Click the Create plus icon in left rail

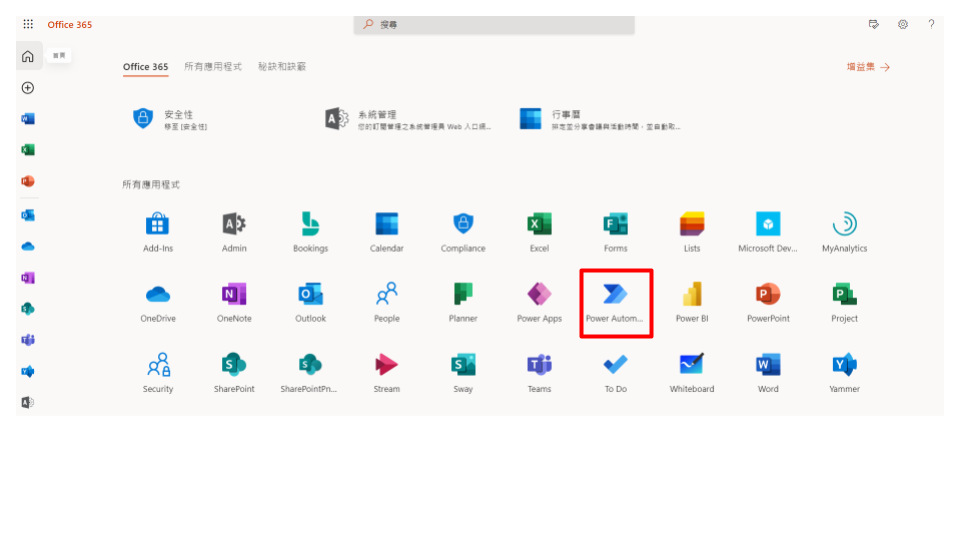click(x=28, y=88)
